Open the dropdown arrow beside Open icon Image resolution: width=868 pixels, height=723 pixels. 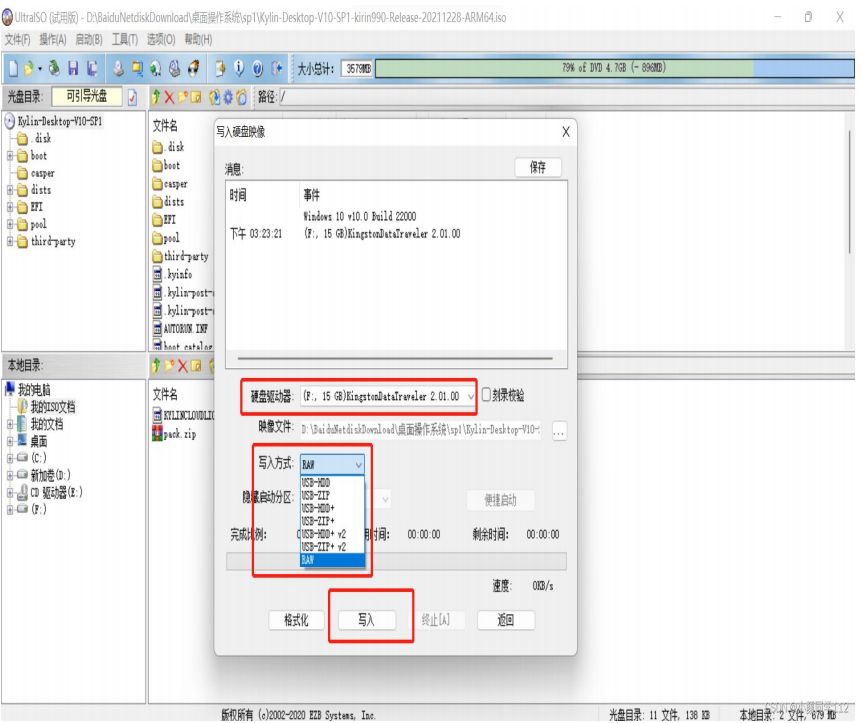tap(40, 69)
